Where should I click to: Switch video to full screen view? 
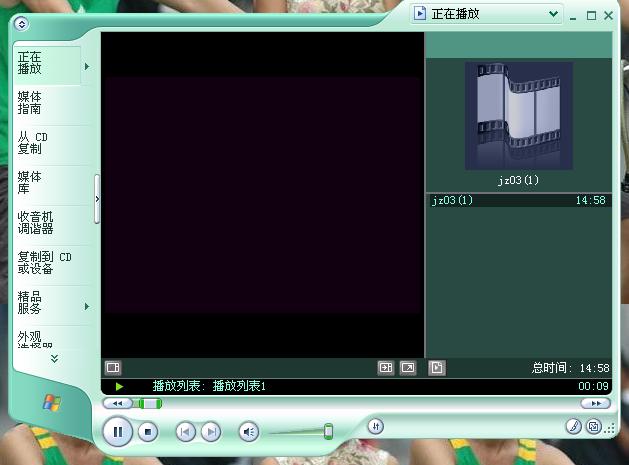408,368
